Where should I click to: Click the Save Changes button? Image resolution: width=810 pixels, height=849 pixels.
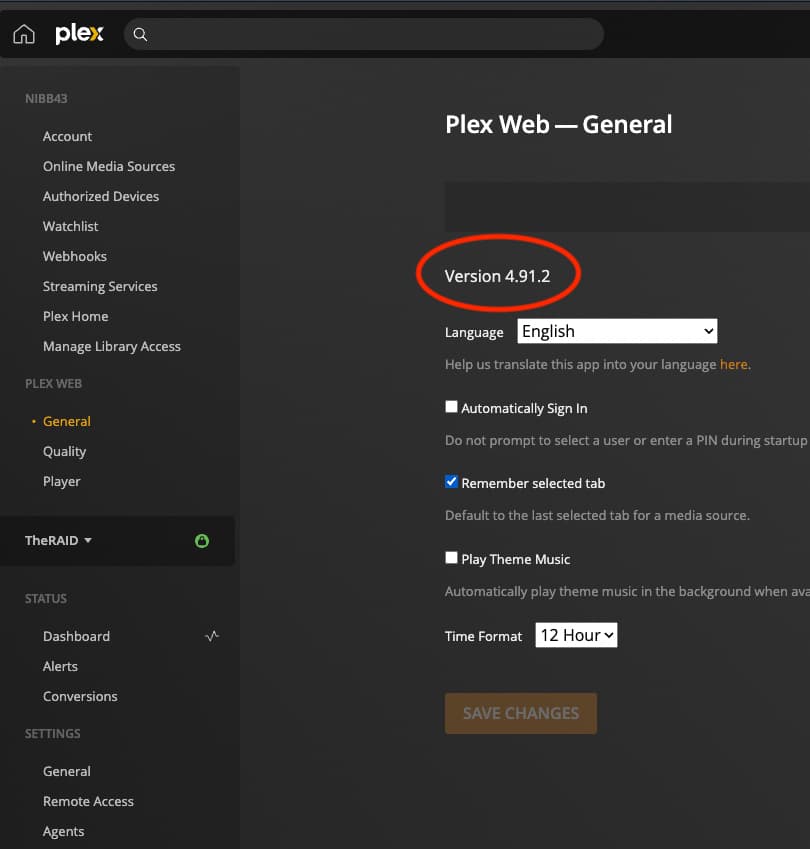[521, 713]
